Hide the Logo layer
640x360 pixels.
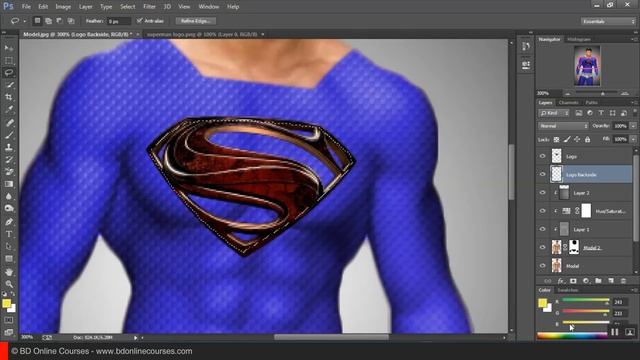point(542,156)
